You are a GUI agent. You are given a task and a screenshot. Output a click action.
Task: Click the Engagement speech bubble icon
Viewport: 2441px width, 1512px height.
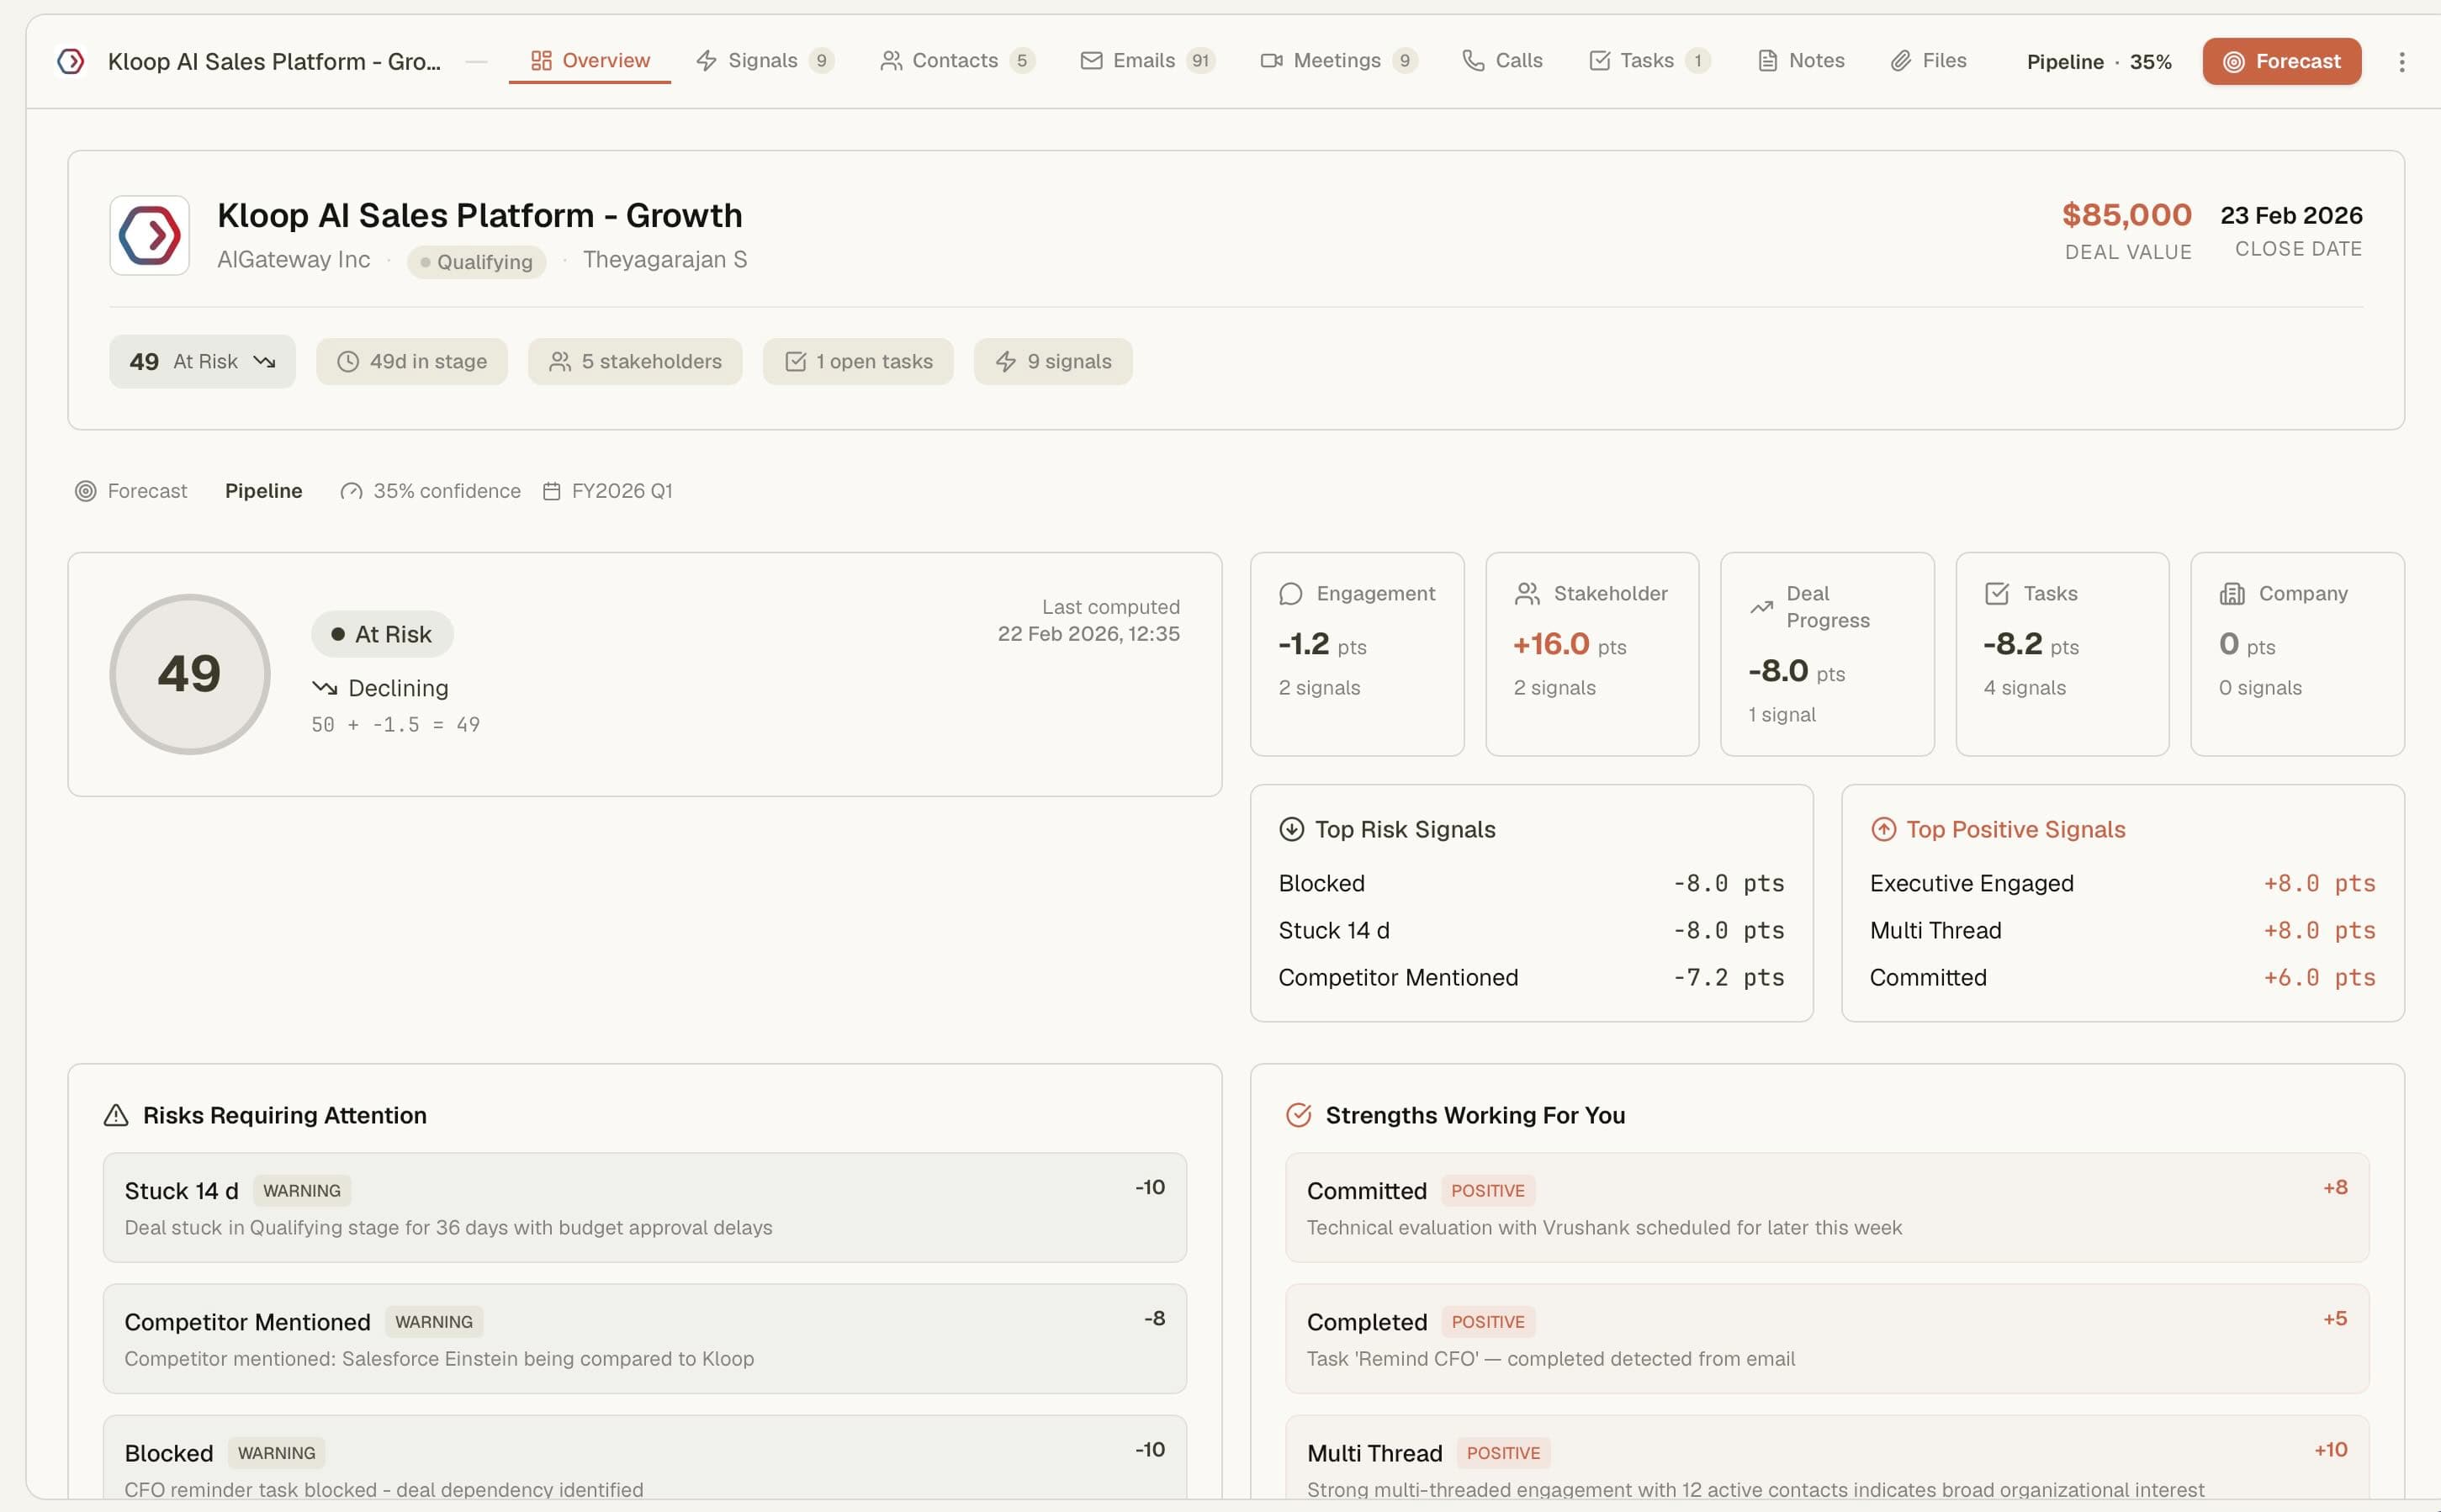point(1292,593)
